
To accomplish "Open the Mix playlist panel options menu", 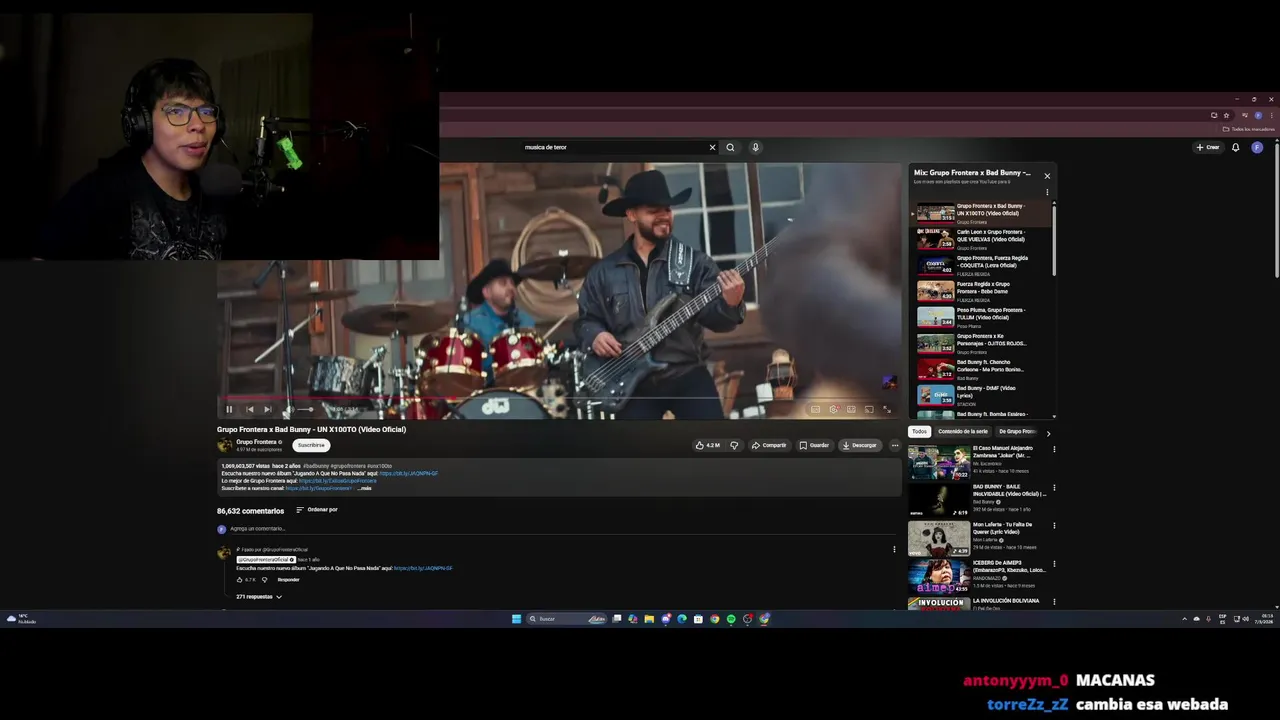I will pos(1047,192).
